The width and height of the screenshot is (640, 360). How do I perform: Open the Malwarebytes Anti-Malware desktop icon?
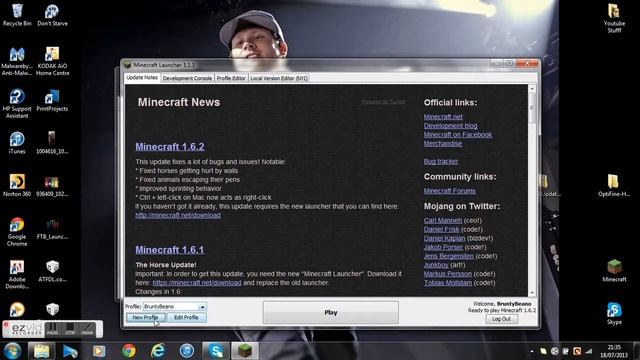[17, 61]
